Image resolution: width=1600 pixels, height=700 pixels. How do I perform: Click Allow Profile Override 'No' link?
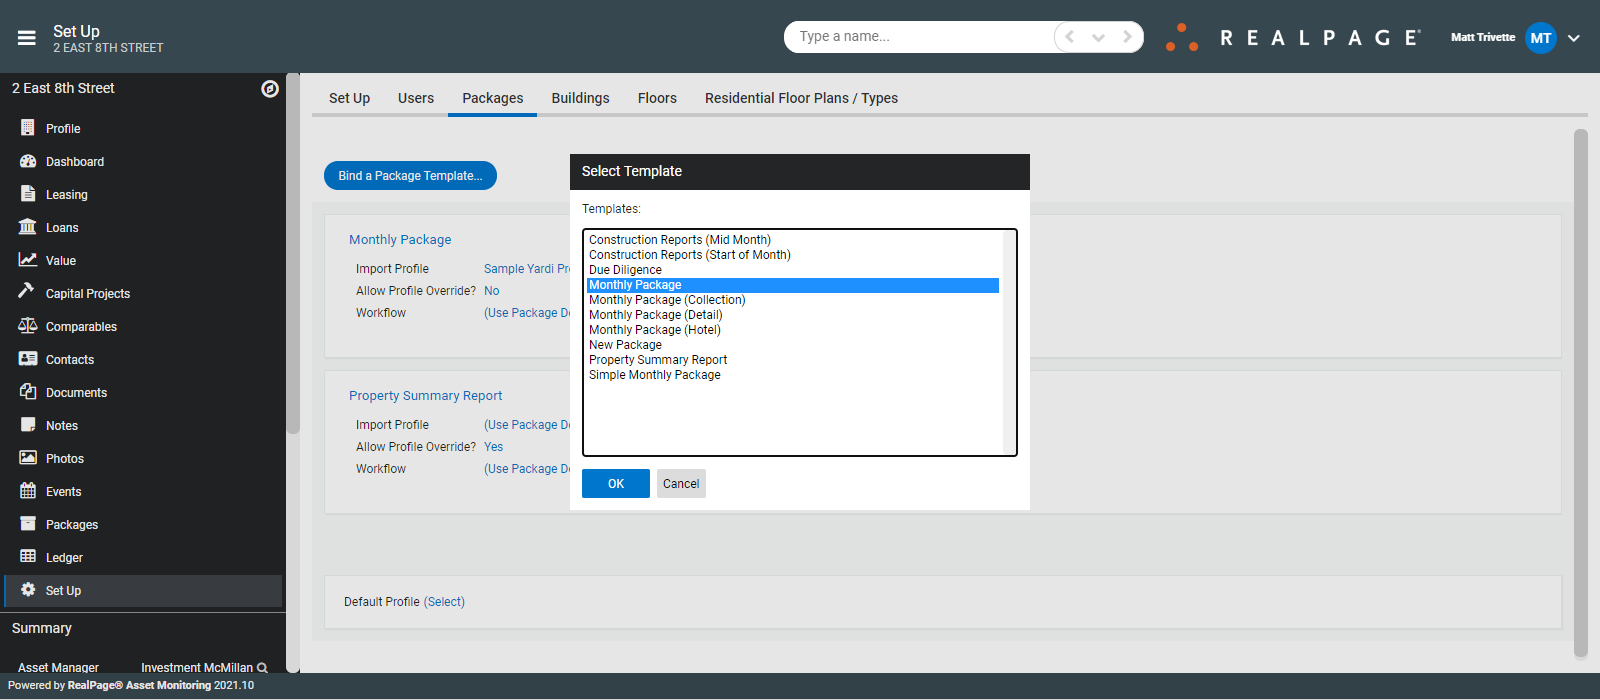(x=492, y=291)
